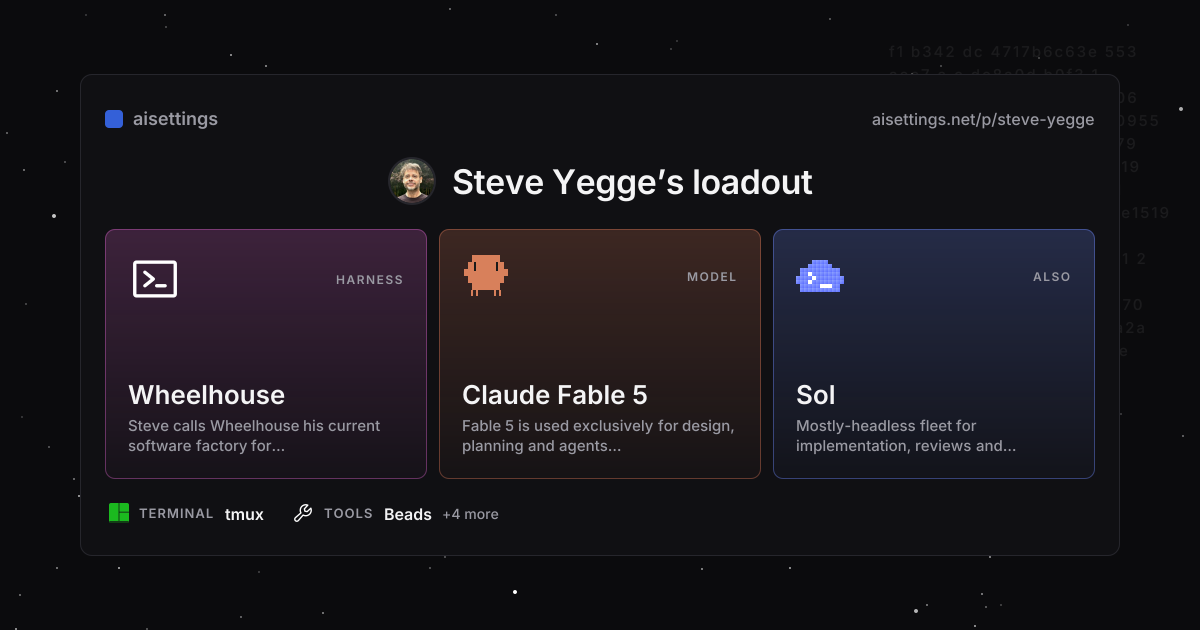The height and width of the screenshot is (630, 1200).
Task: Select the Beads tool label
Action: [x=408, y=514]
